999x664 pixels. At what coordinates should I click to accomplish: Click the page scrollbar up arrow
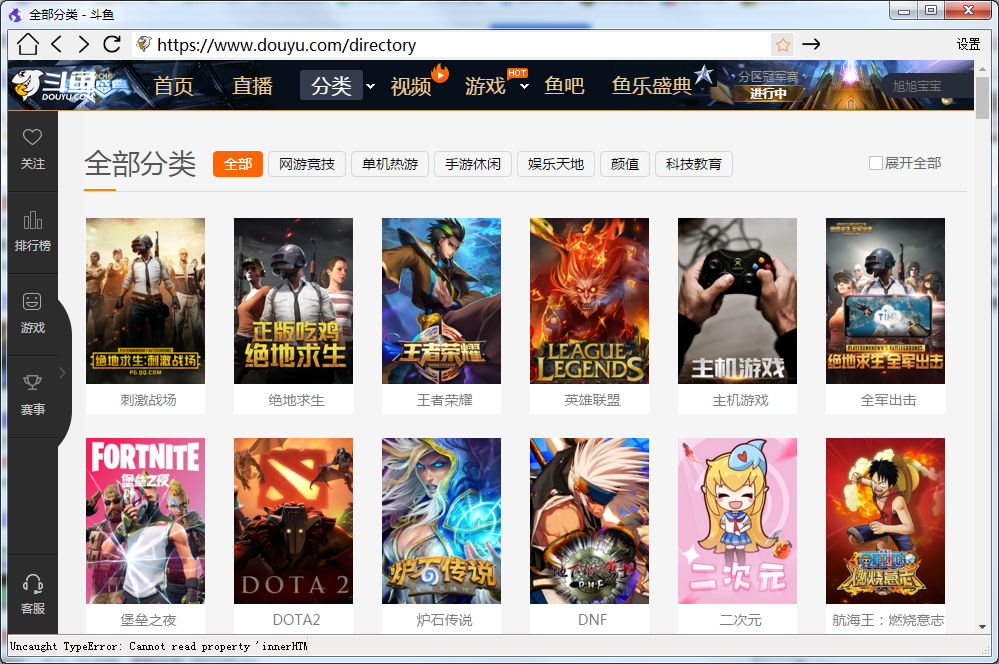(982, 69)
